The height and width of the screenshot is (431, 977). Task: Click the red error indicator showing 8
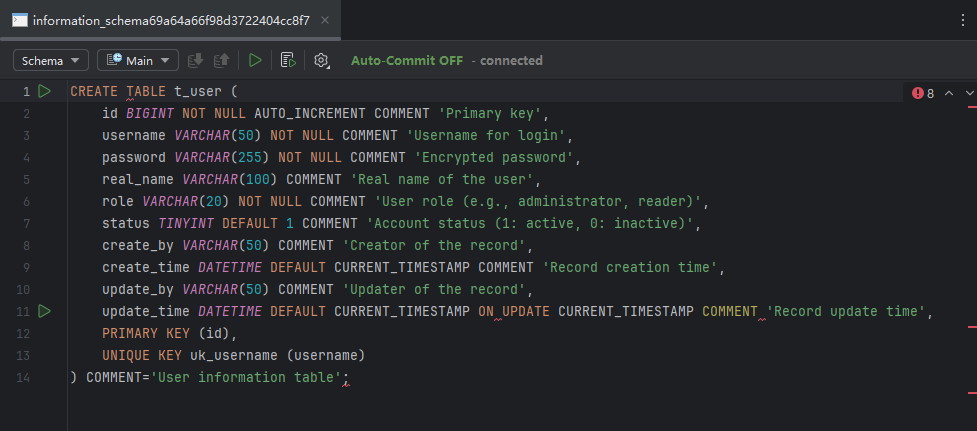(x=923, y=93)
